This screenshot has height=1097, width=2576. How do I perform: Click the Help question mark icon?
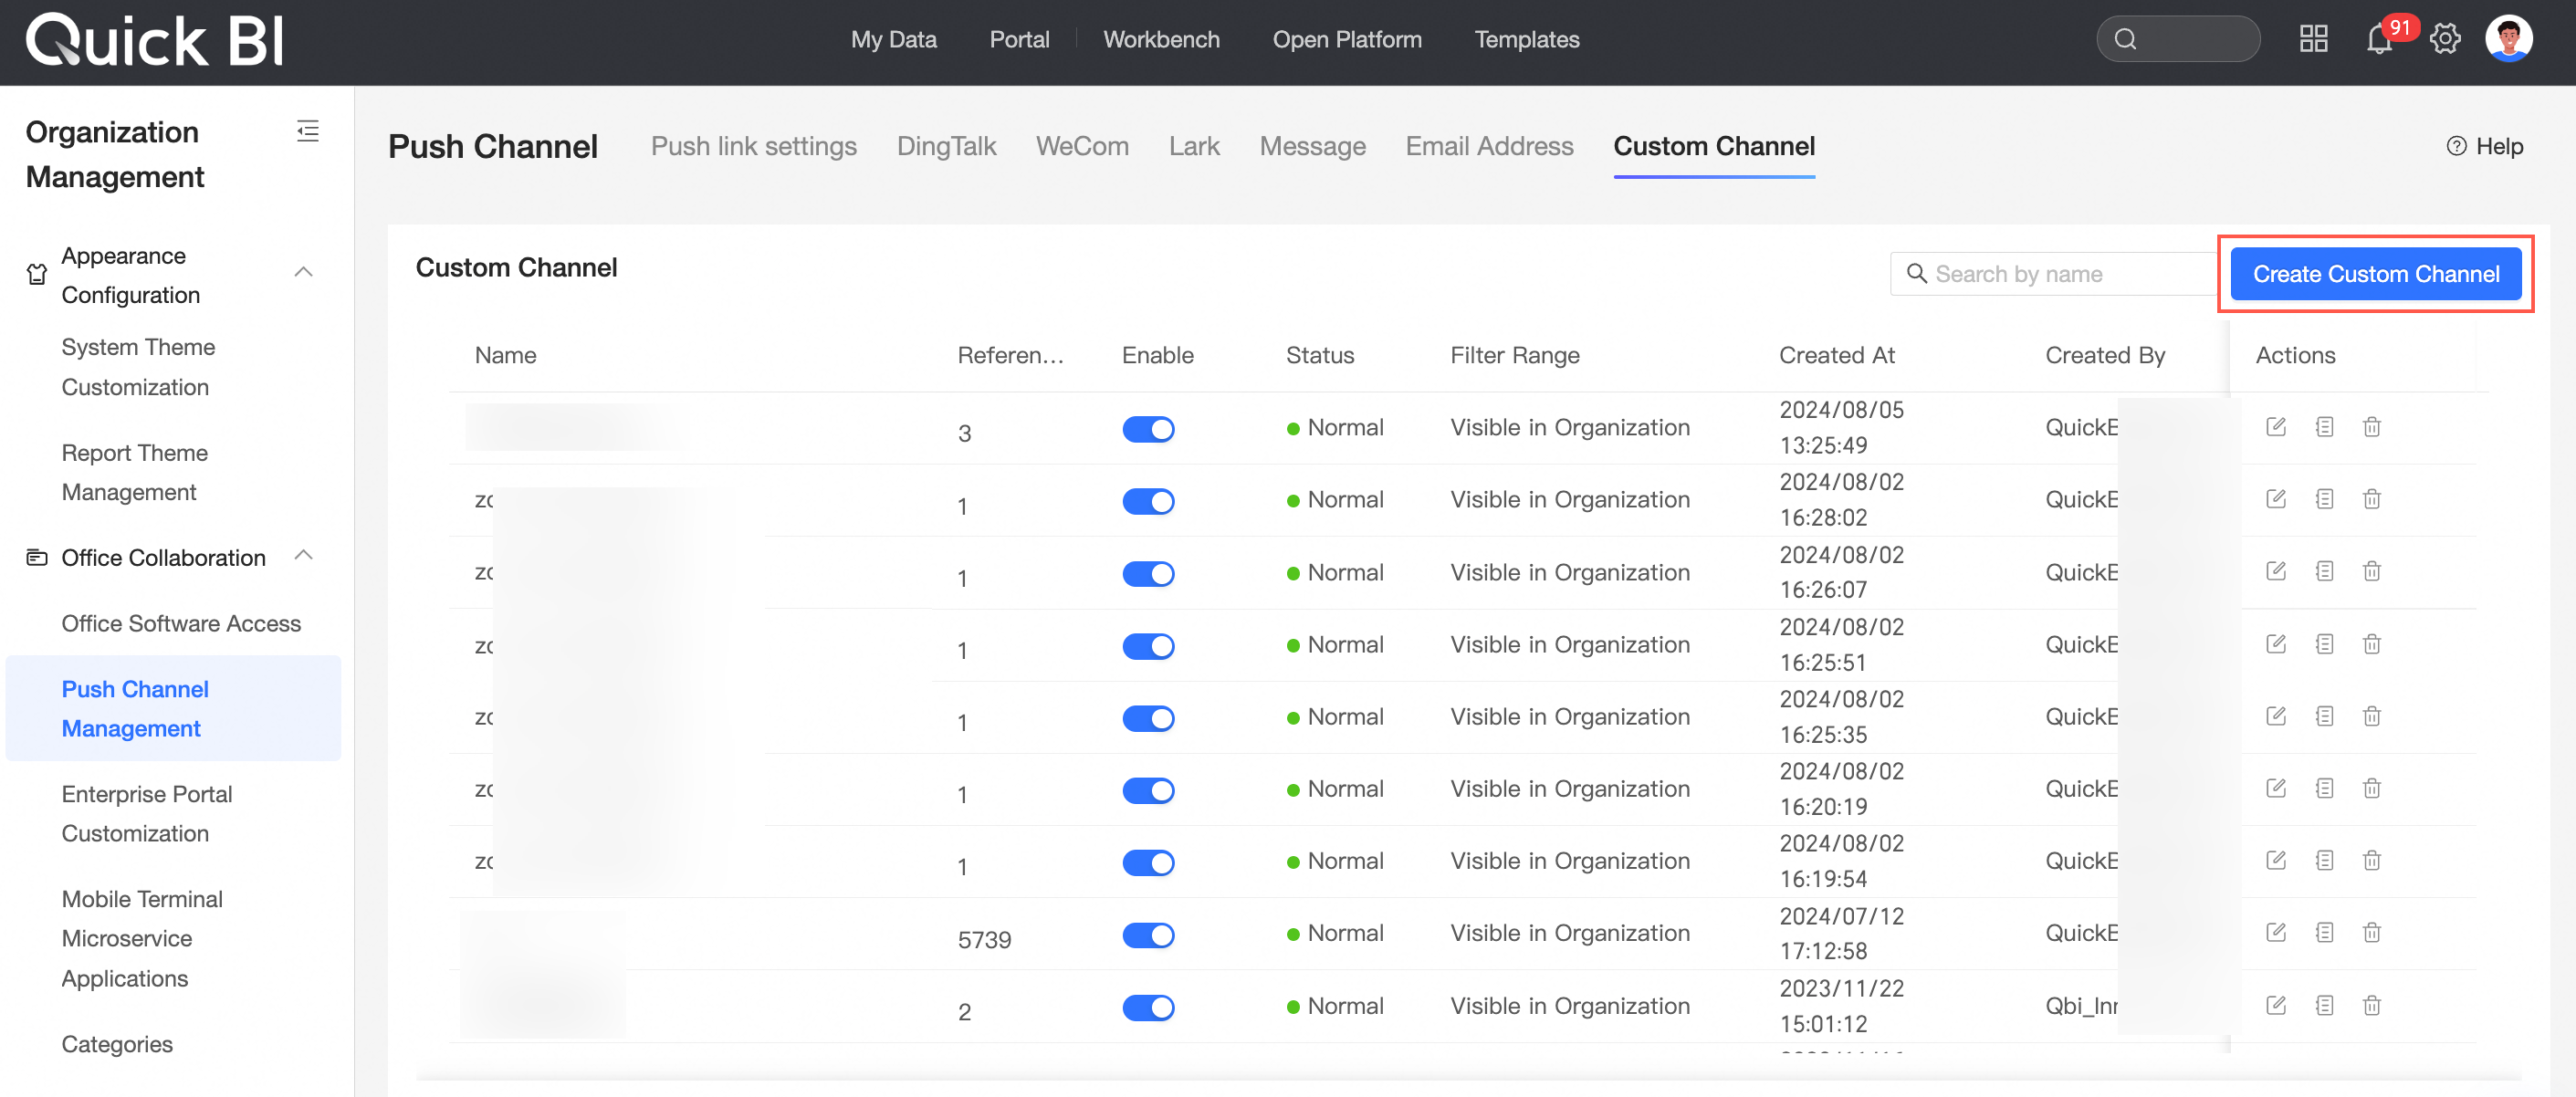[x=2456, y=146]
